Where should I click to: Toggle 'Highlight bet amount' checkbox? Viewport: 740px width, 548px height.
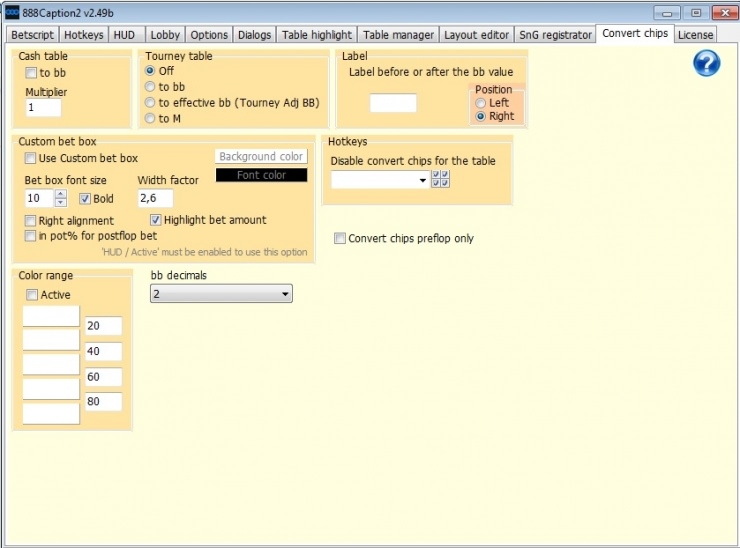pyautogui.click(x=156, y=220)
